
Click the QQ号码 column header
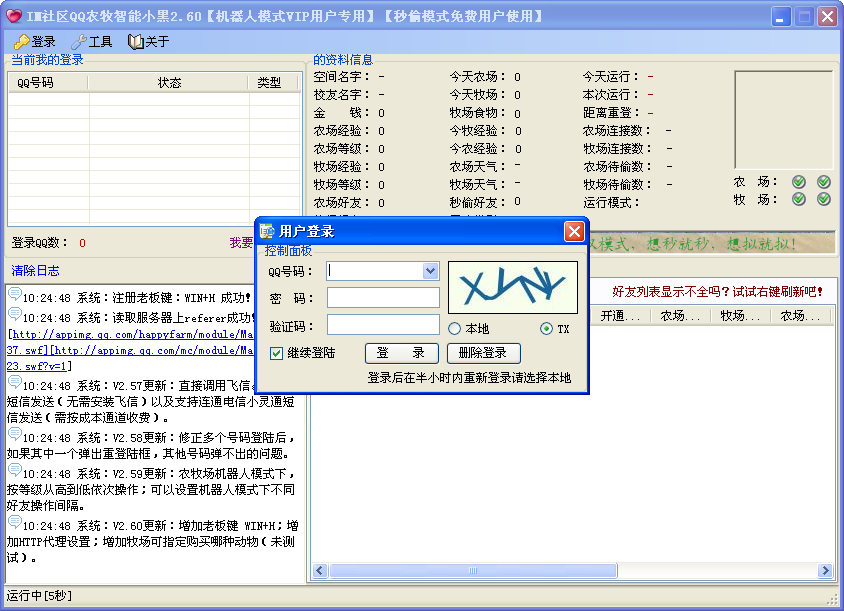pos(48,83)
